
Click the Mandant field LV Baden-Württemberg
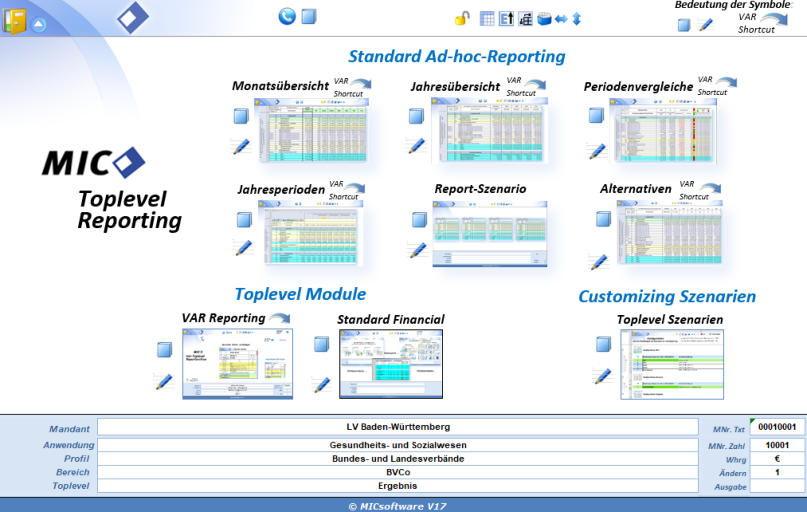(x=397, y=427)
